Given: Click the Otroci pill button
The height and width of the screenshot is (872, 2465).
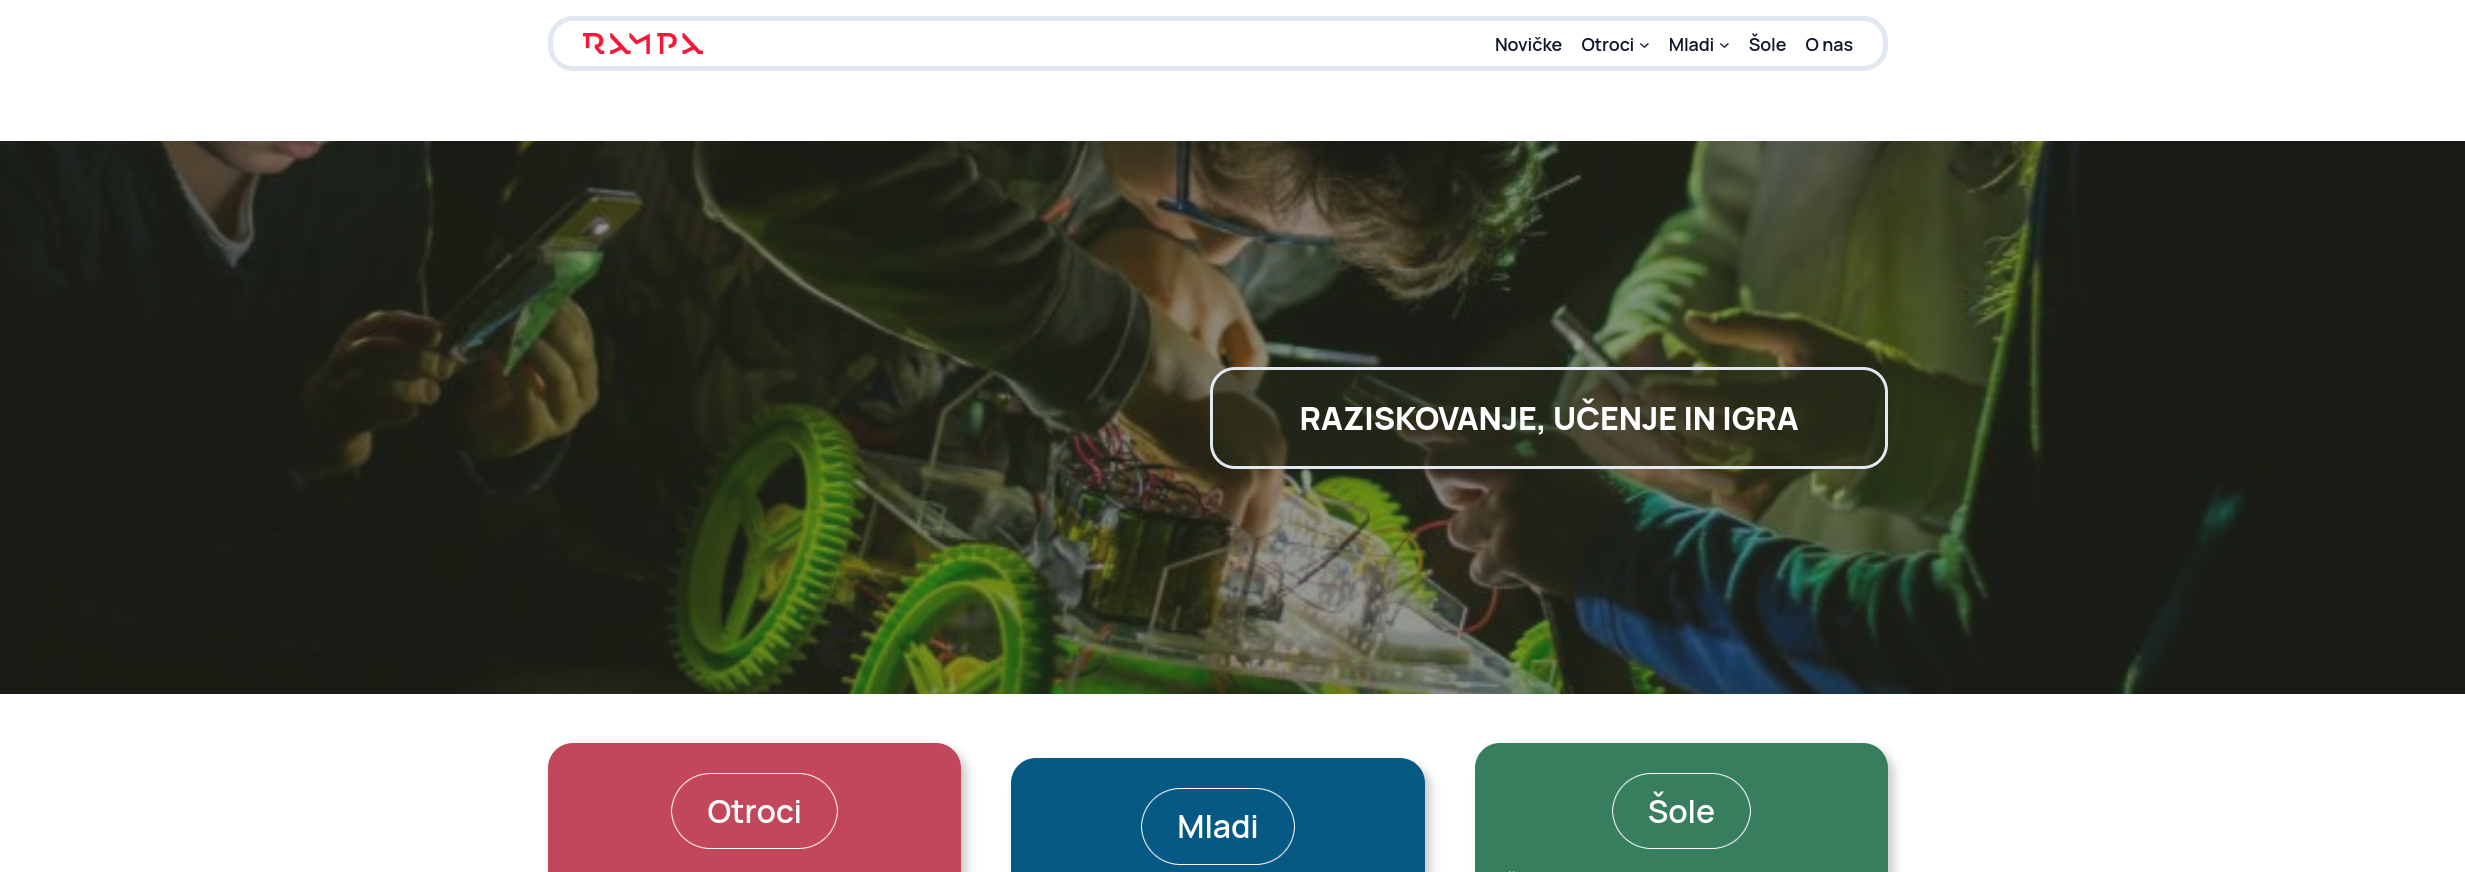Looking at the screenshot, I should [x=754, y=811].
